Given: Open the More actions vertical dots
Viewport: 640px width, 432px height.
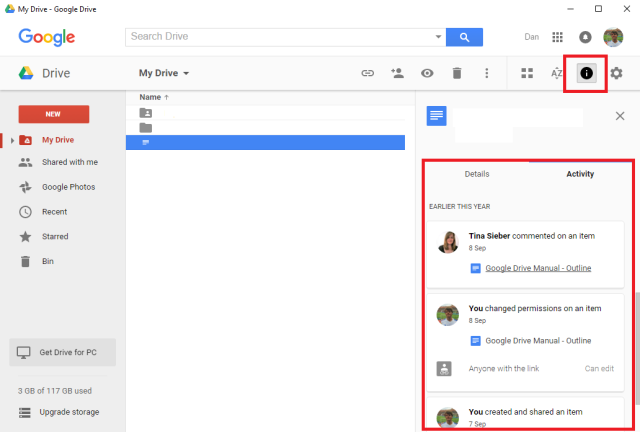Looking at the screenshot, I should (x=487, y=73).
